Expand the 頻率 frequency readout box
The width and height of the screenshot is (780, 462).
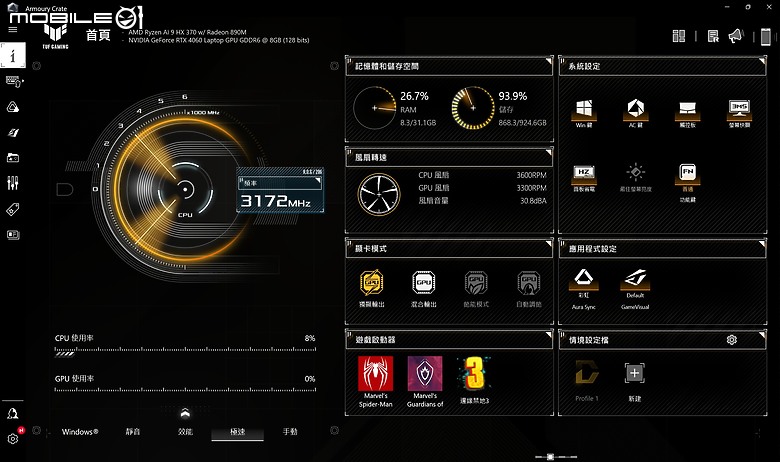(280, 190)
